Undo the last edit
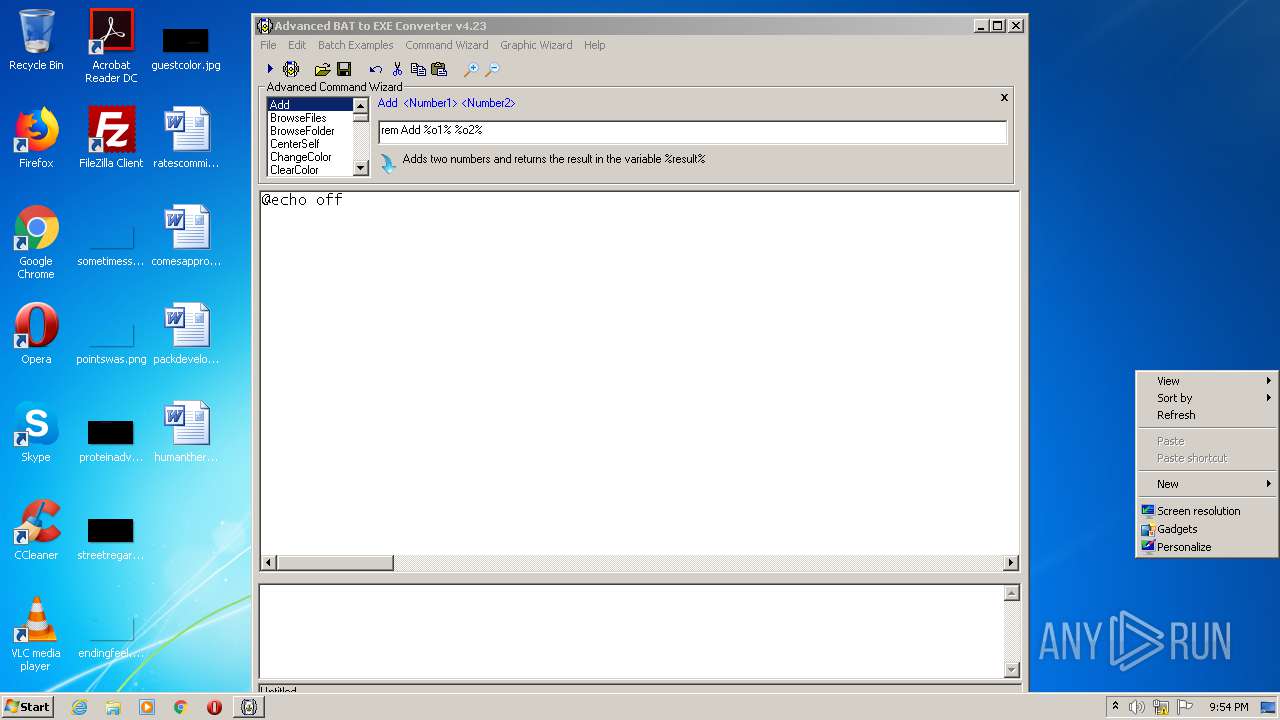This screenshot has height=720, width=1280. point(375,69)
